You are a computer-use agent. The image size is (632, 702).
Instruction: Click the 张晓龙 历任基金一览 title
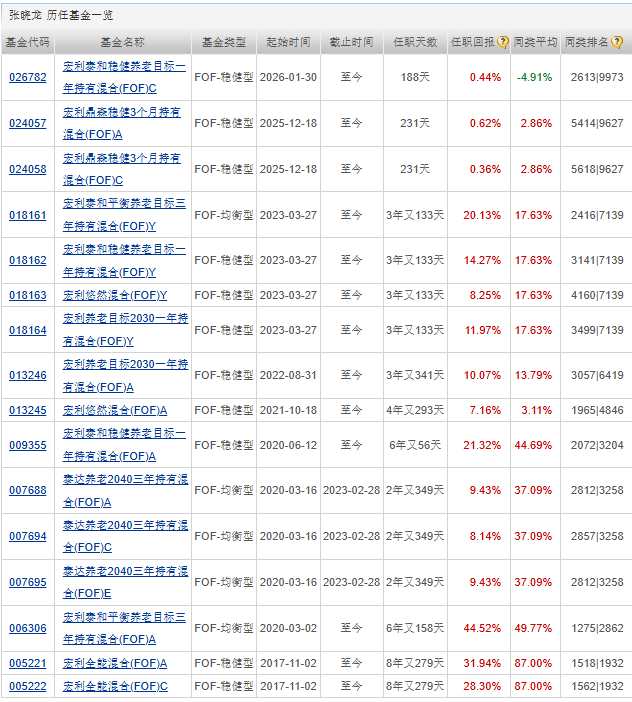pos(61,15)
